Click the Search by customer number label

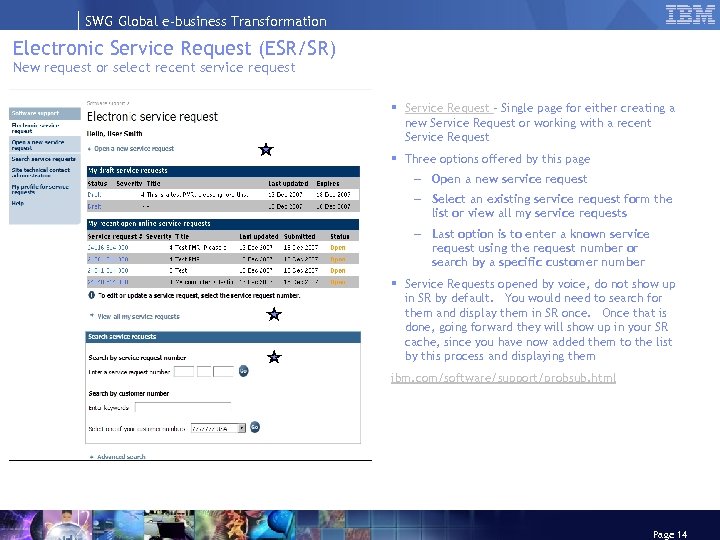coord(129,394)
